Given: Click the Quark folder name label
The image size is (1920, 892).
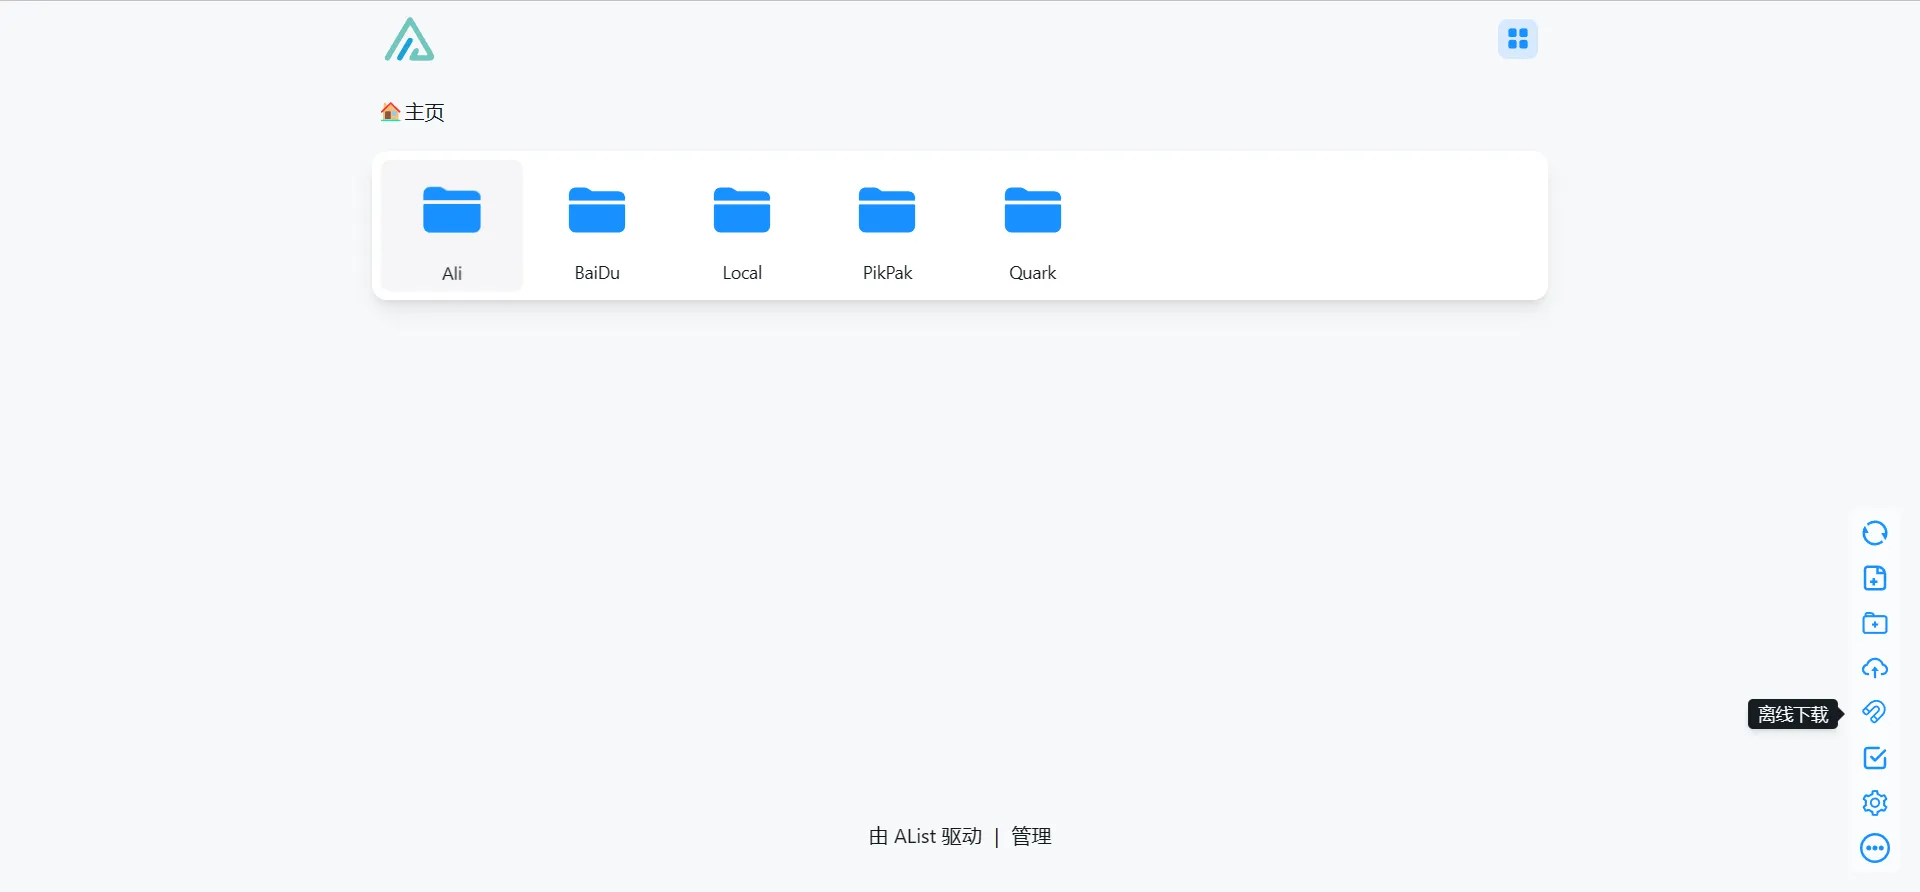Looking at the screenshot, I should (x=1032, y=273).
